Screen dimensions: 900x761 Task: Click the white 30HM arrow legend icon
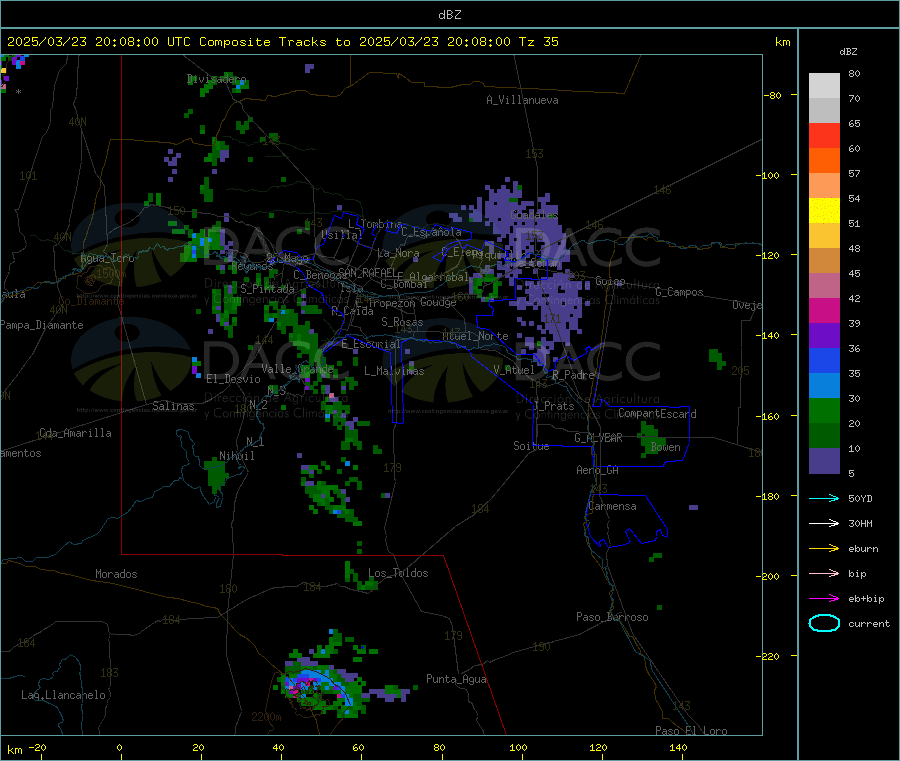pyautogui.click(x=824, y=523)
